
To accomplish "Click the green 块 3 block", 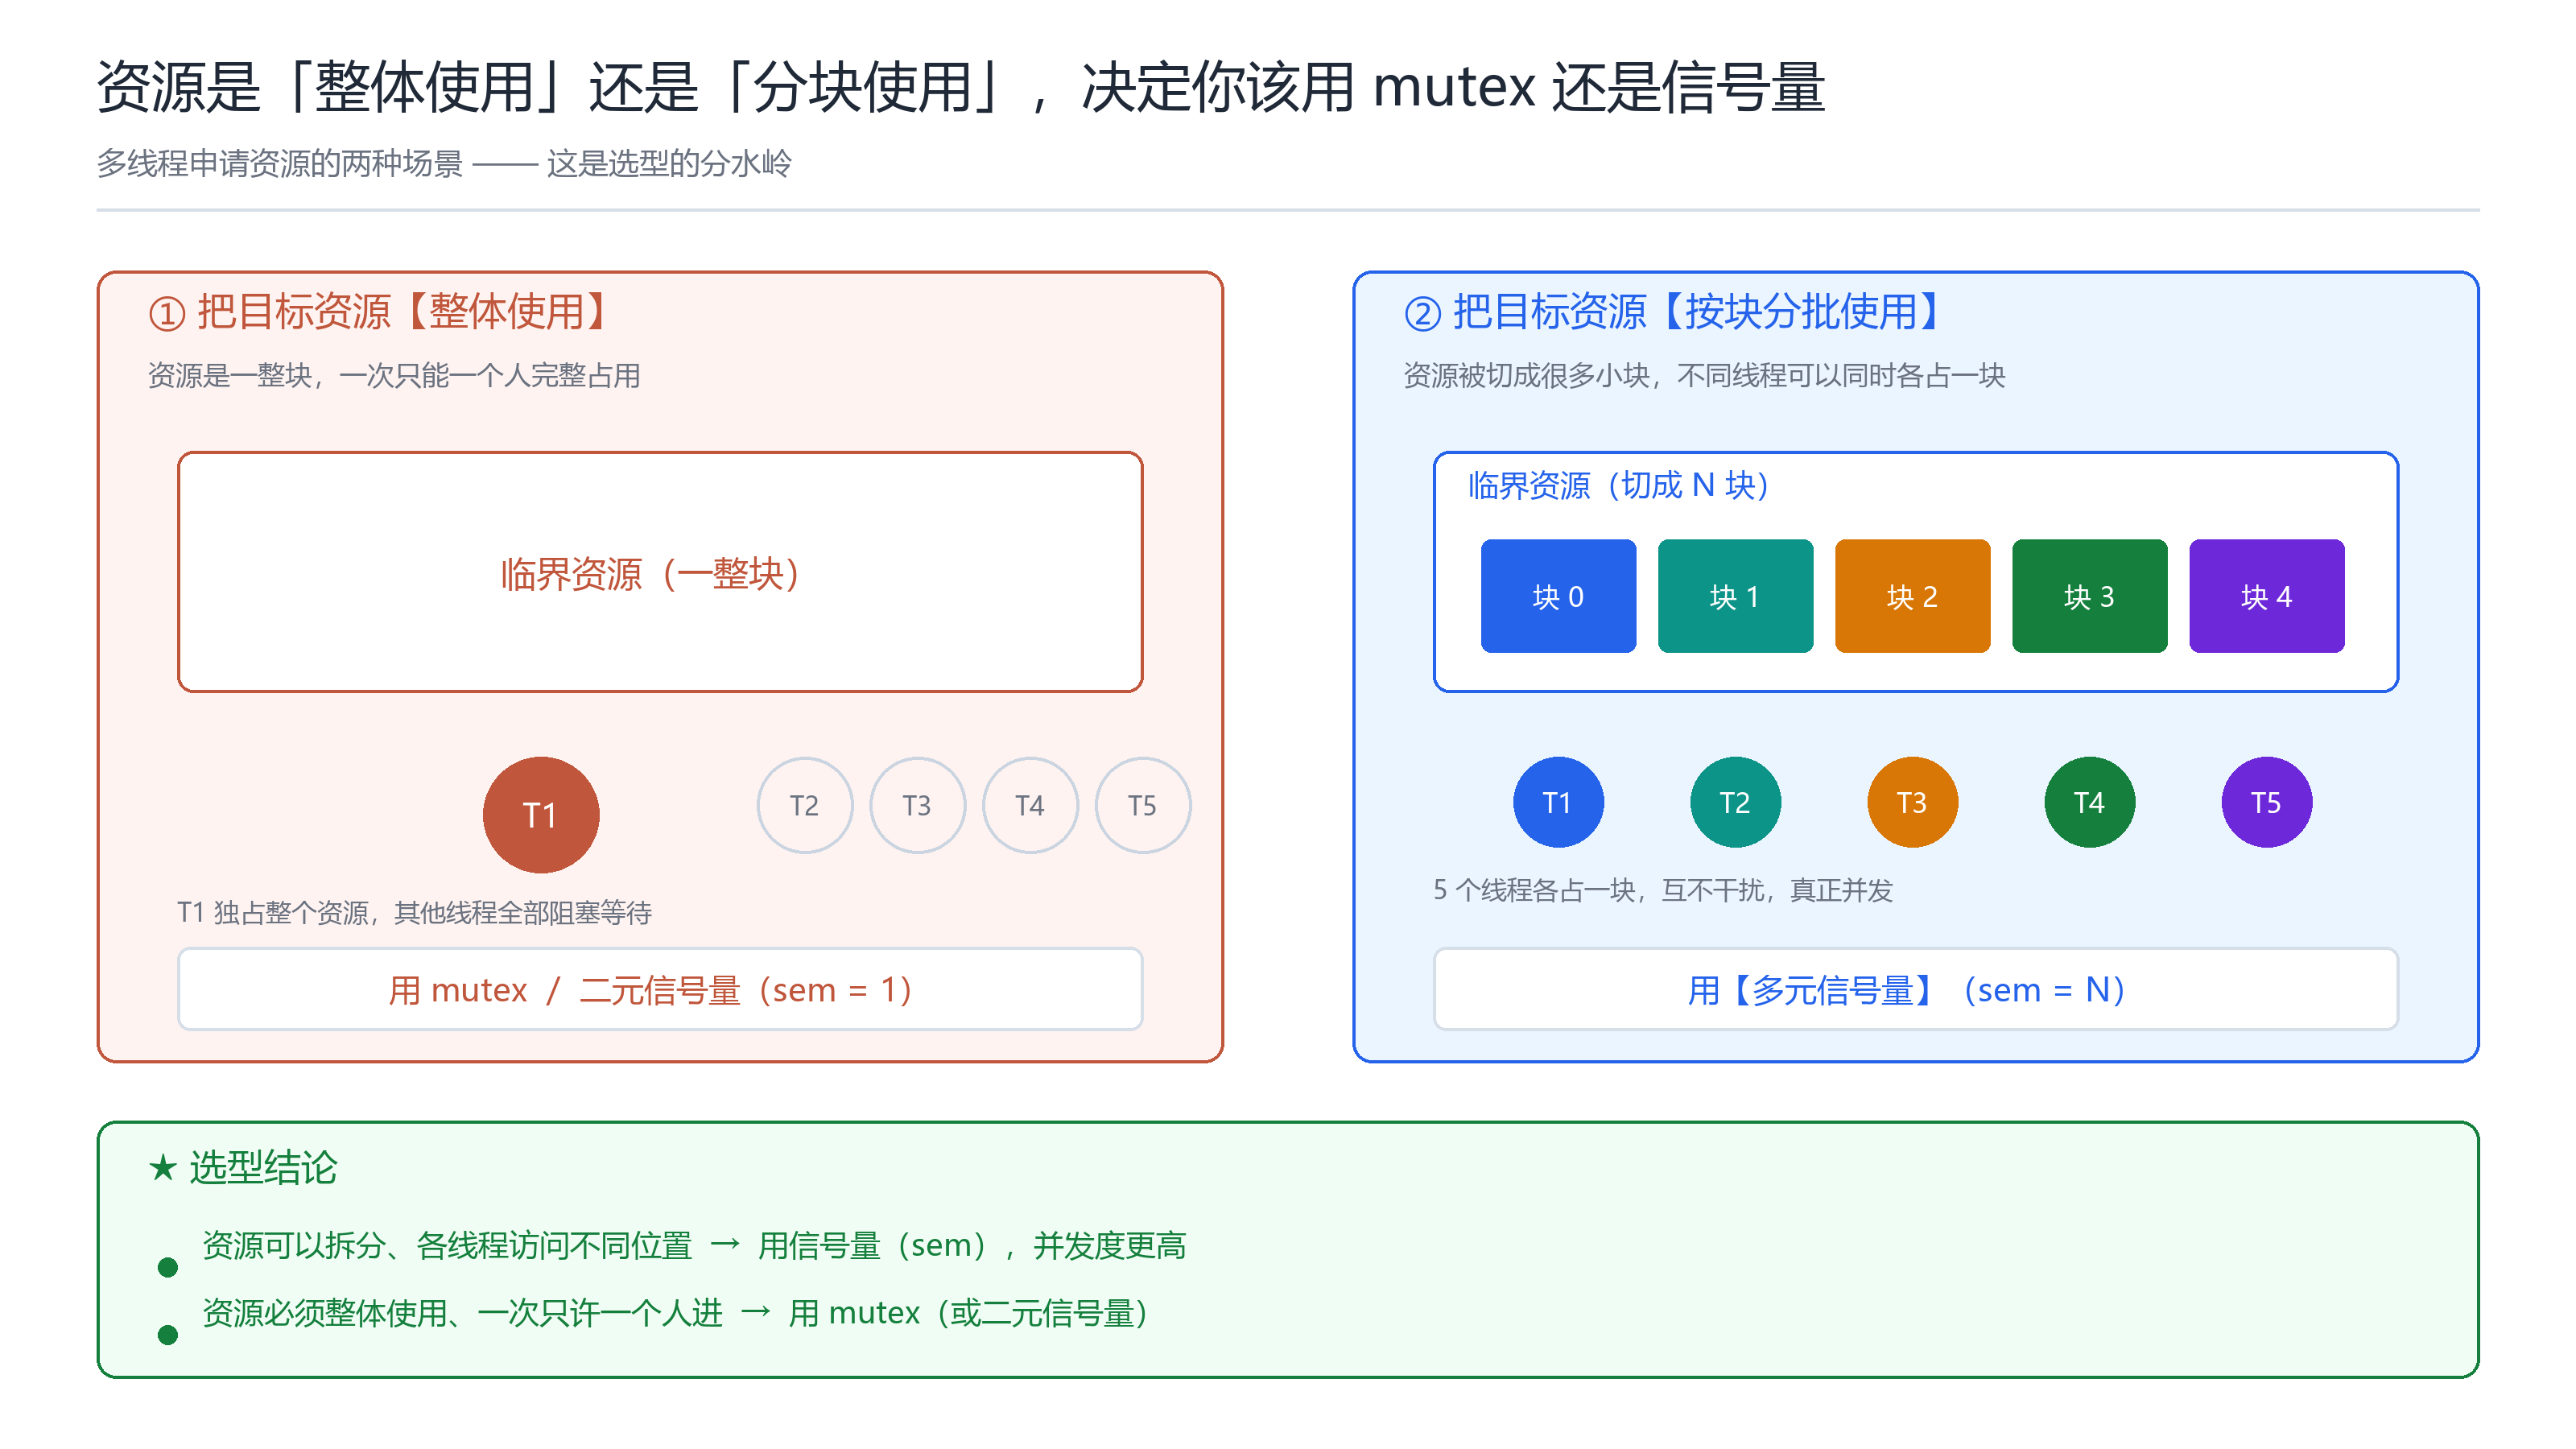I will pyautogui.click(x=2089, y=596).
